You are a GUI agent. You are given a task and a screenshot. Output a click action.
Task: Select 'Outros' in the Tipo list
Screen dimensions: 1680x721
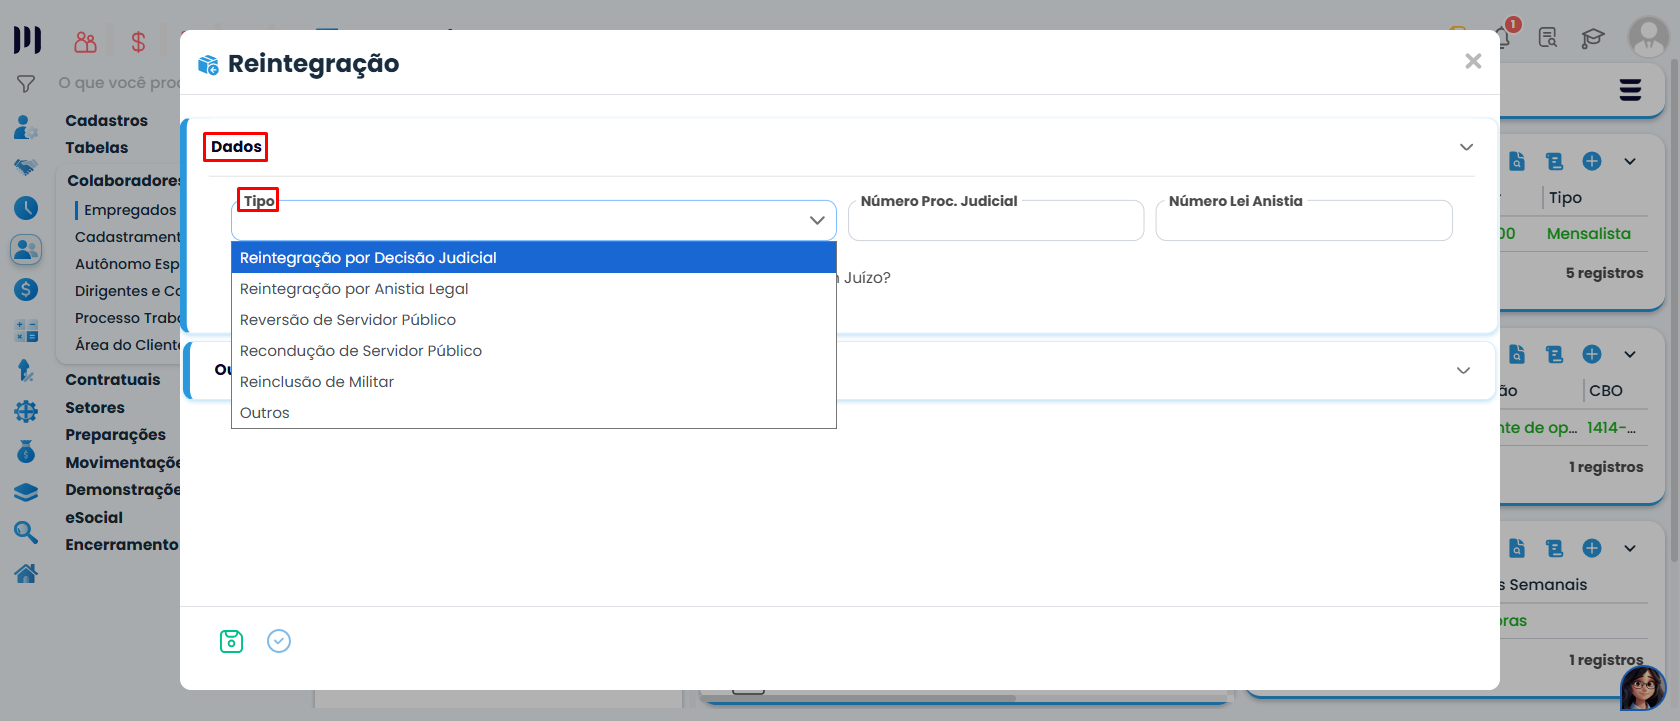(534, 413)
